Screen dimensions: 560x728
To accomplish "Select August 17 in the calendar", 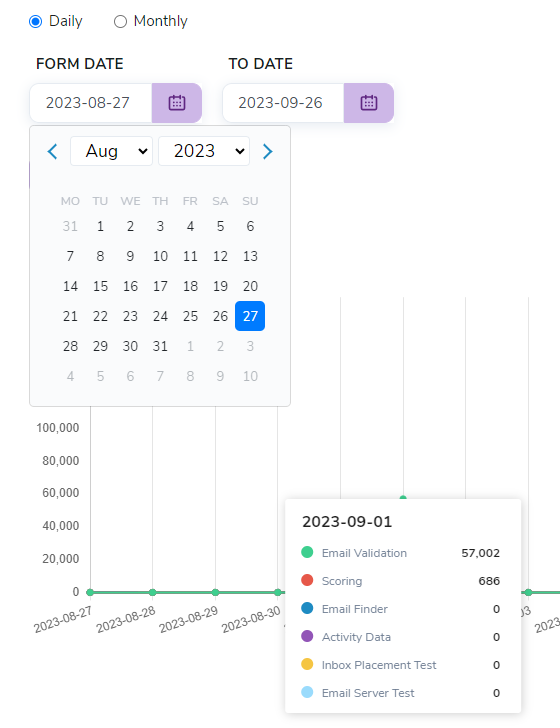I will pyautogui.click(x=160, y=286).
